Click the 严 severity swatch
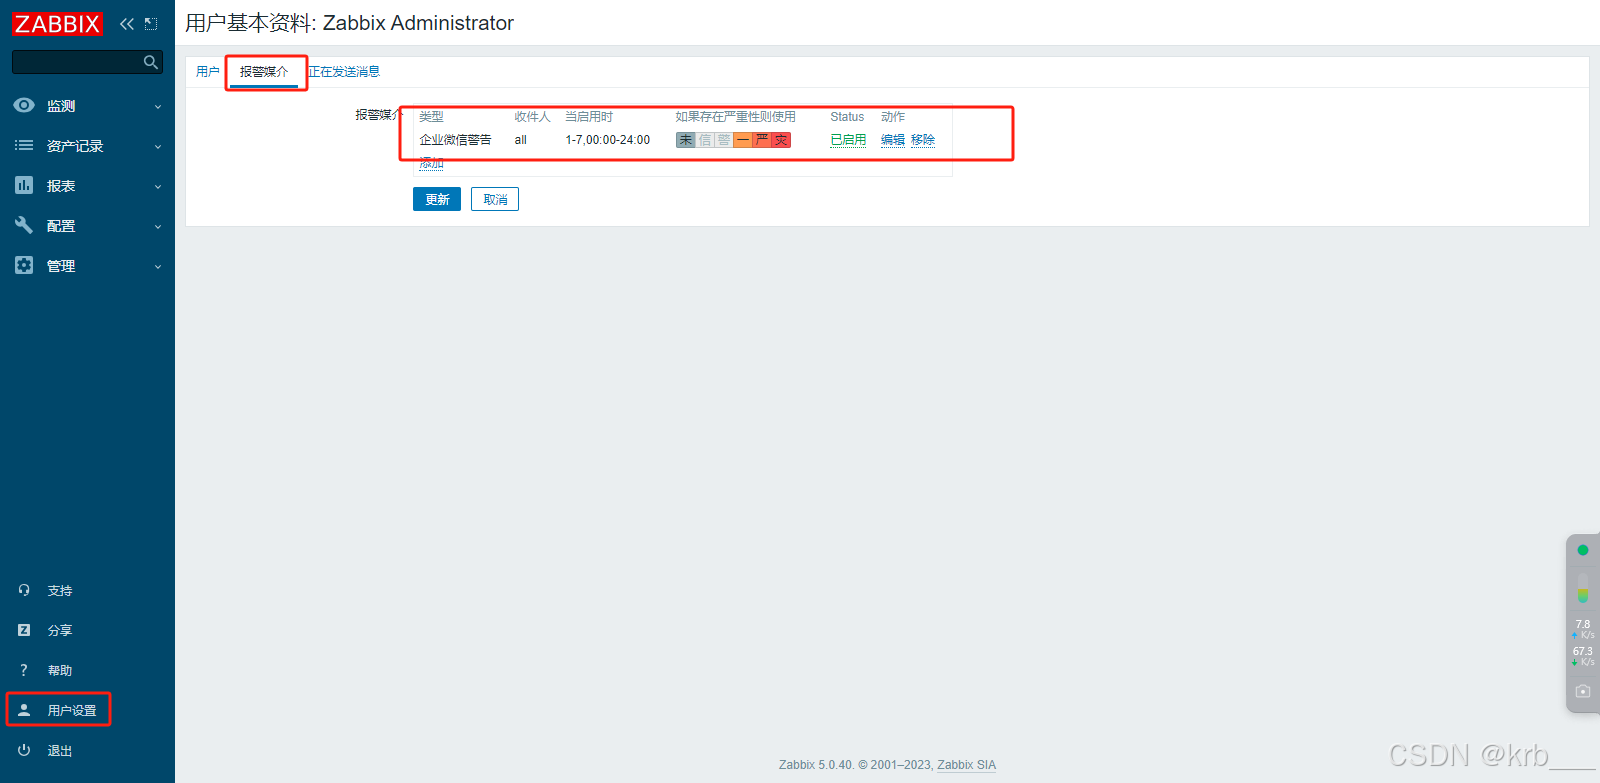 click(x=762, y=140)
